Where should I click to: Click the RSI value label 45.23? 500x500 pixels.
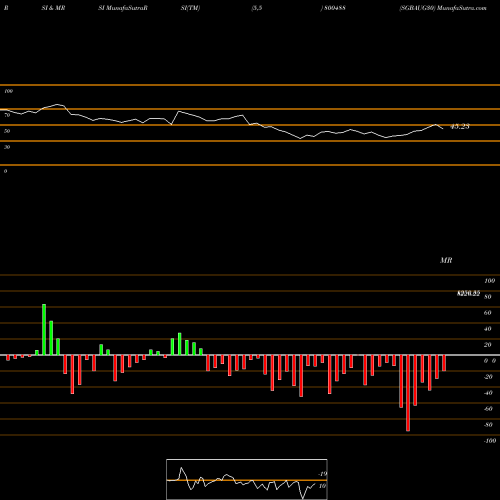(x=460, y=127)
